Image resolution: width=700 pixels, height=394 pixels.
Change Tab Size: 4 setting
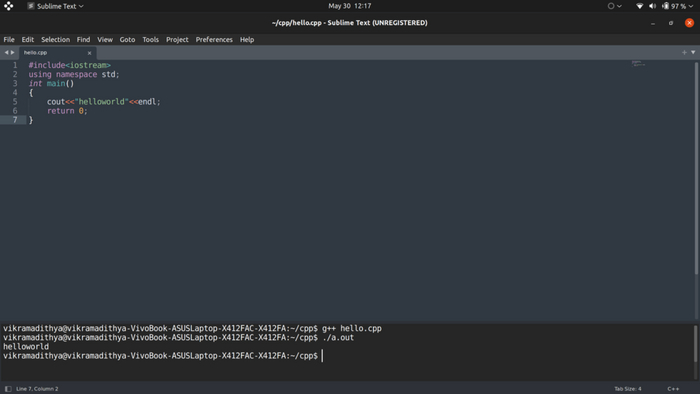point(628,389)
